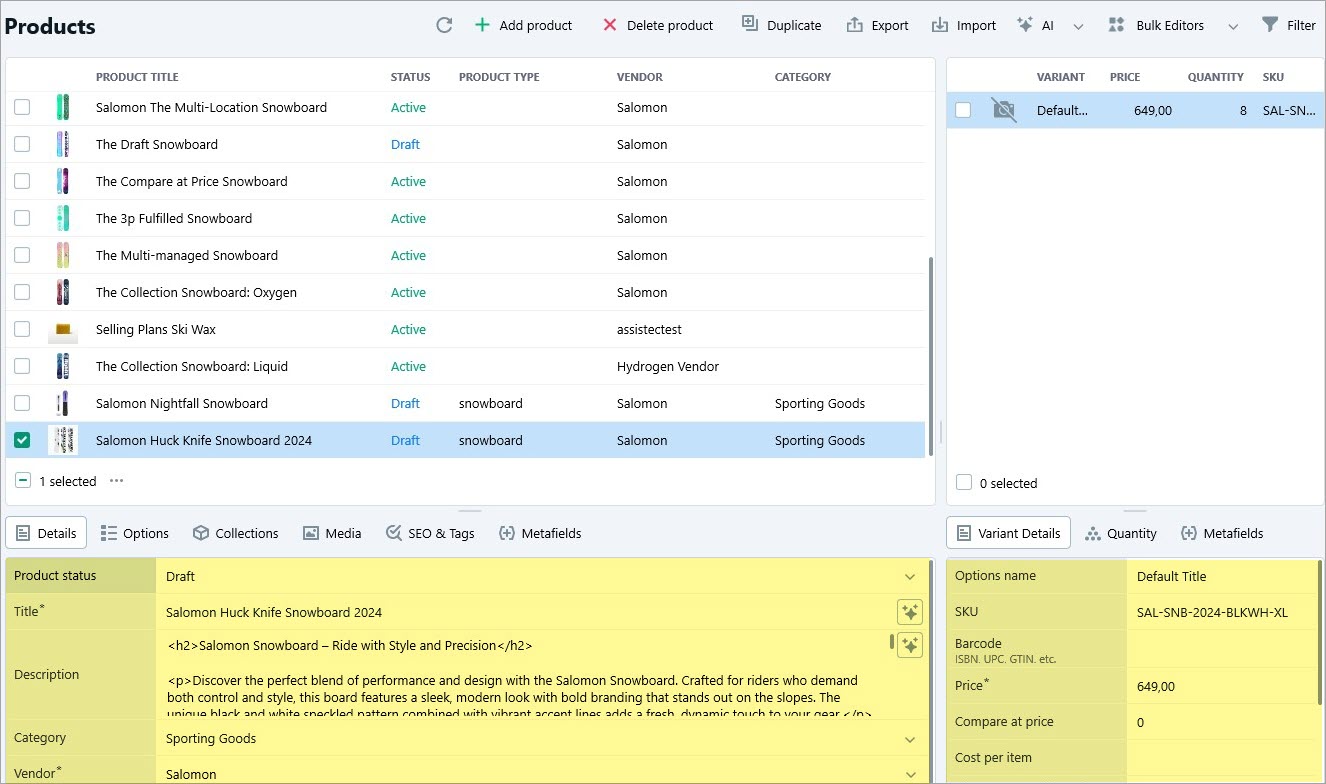
Task: Uncheck Salomon Huck Knife Snowboard 2024 checkbox
Action: [22, 440]
